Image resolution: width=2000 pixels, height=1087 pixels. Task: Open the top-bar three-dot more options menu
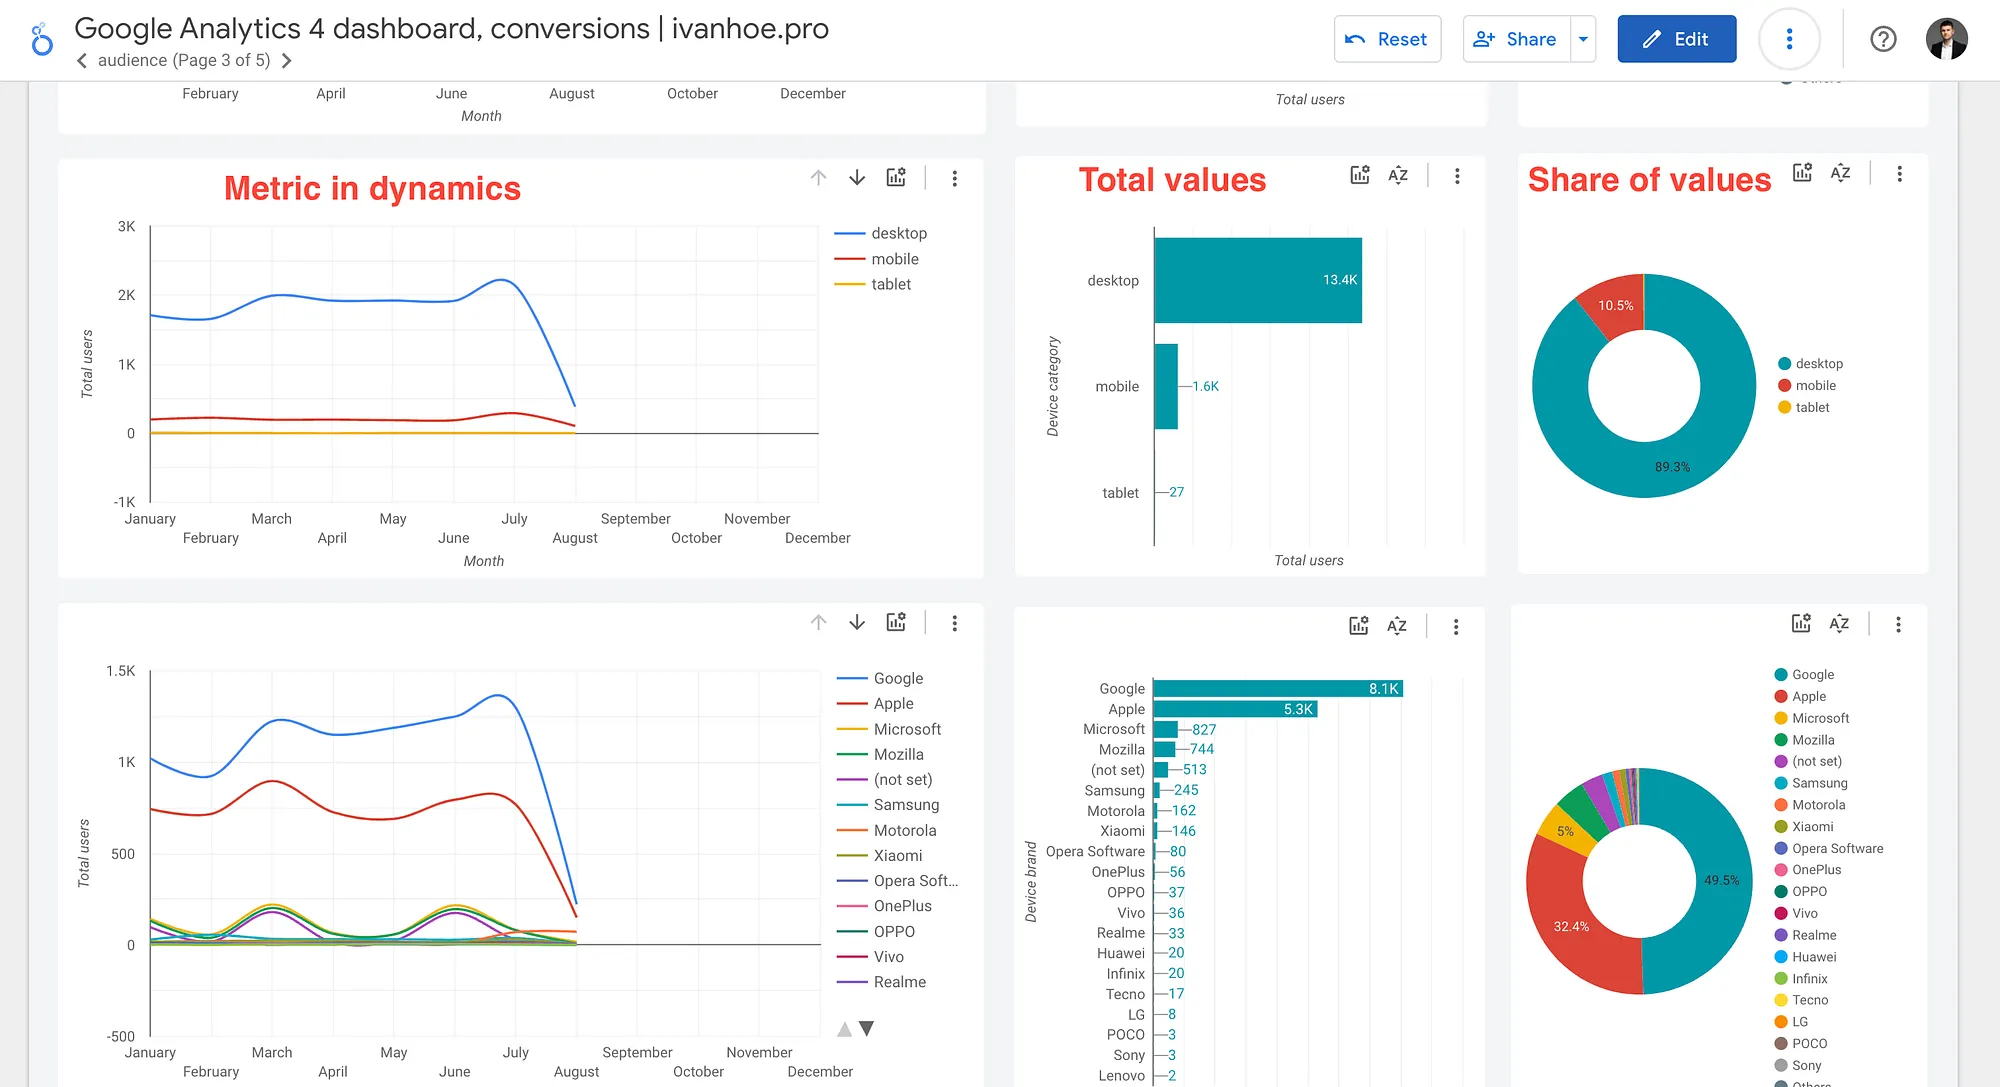pyautogui.click(x=1789, y=39)
